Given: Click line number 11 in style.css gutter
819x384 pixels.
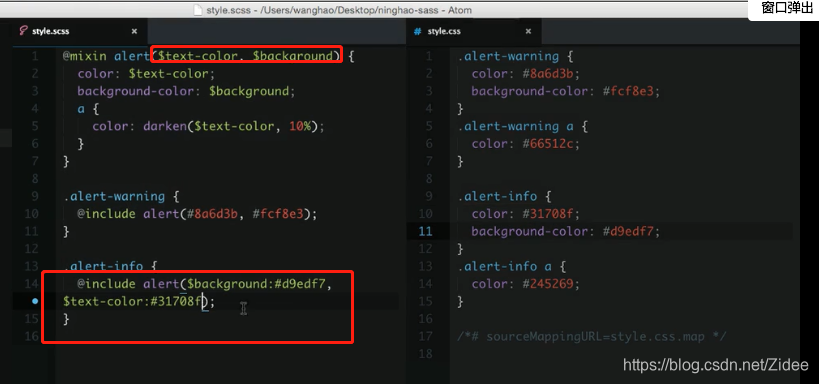Looking at the screenshot, I should [x=426, y=231].
